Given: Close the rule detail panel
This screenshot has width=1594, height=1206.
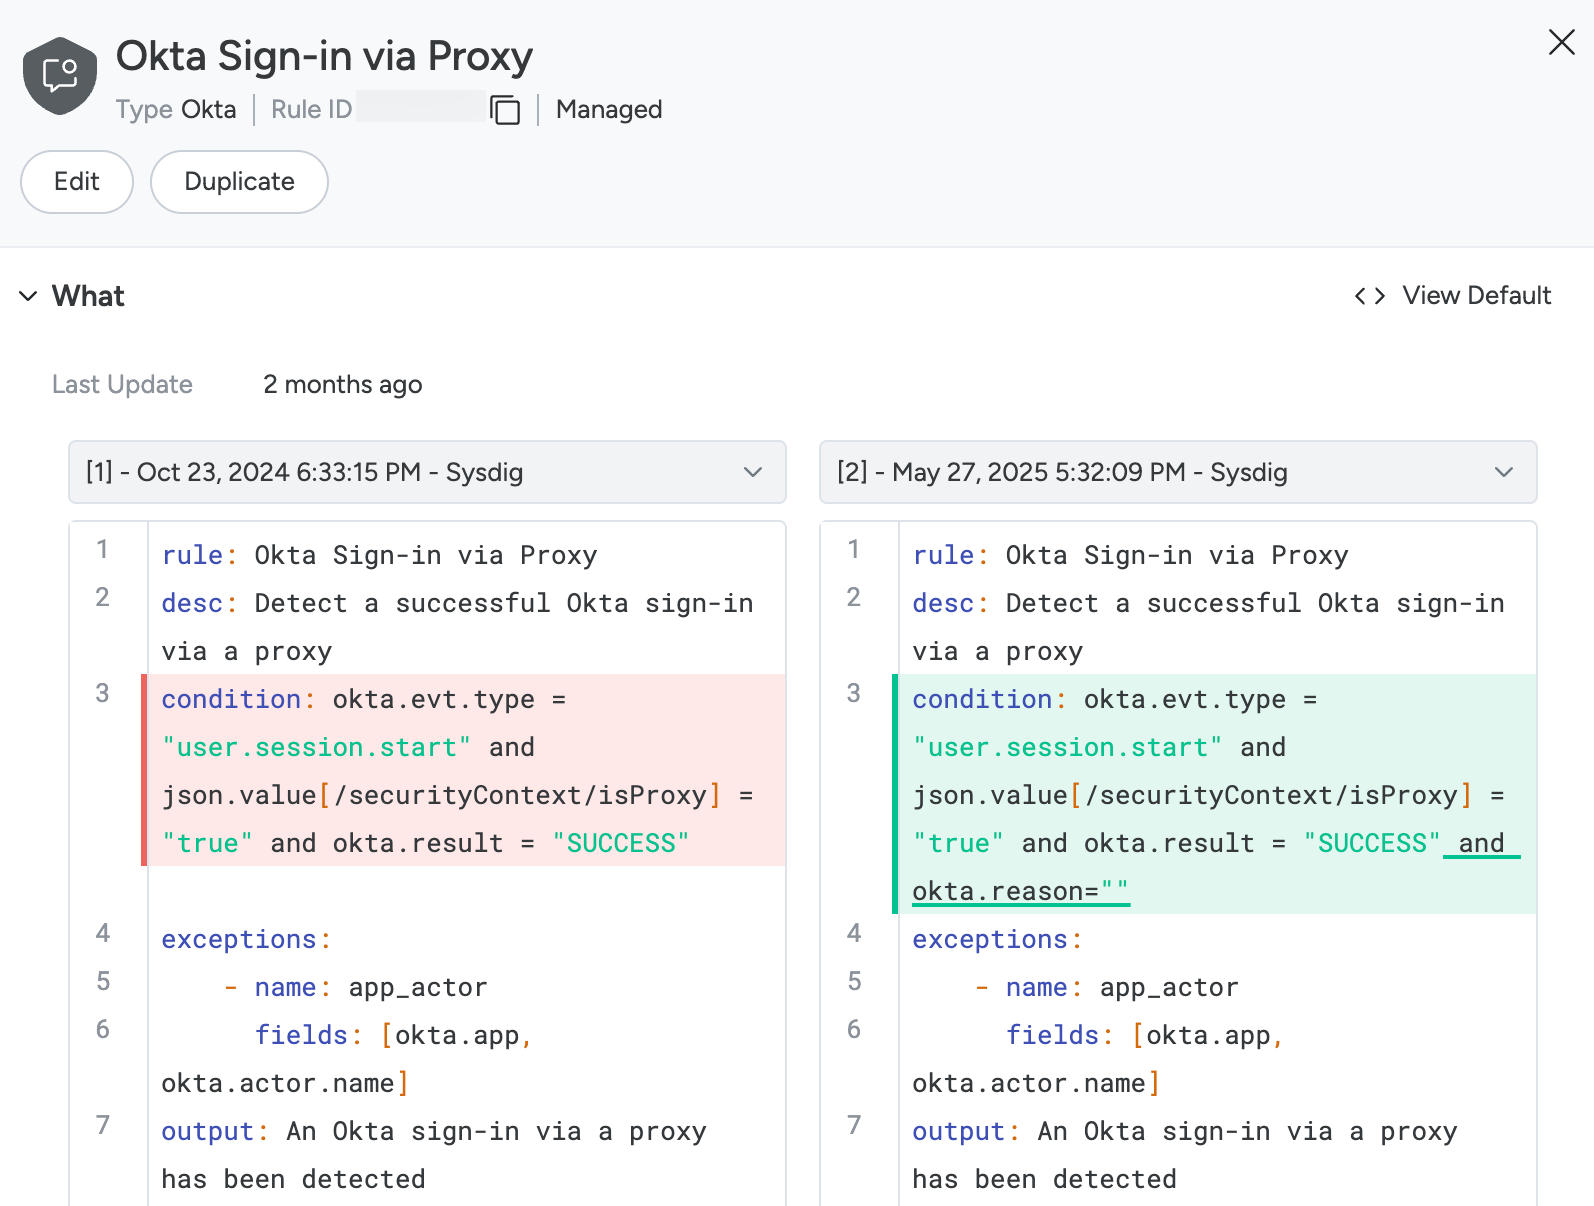Looking at the screenshot, I should [1561, 42].
